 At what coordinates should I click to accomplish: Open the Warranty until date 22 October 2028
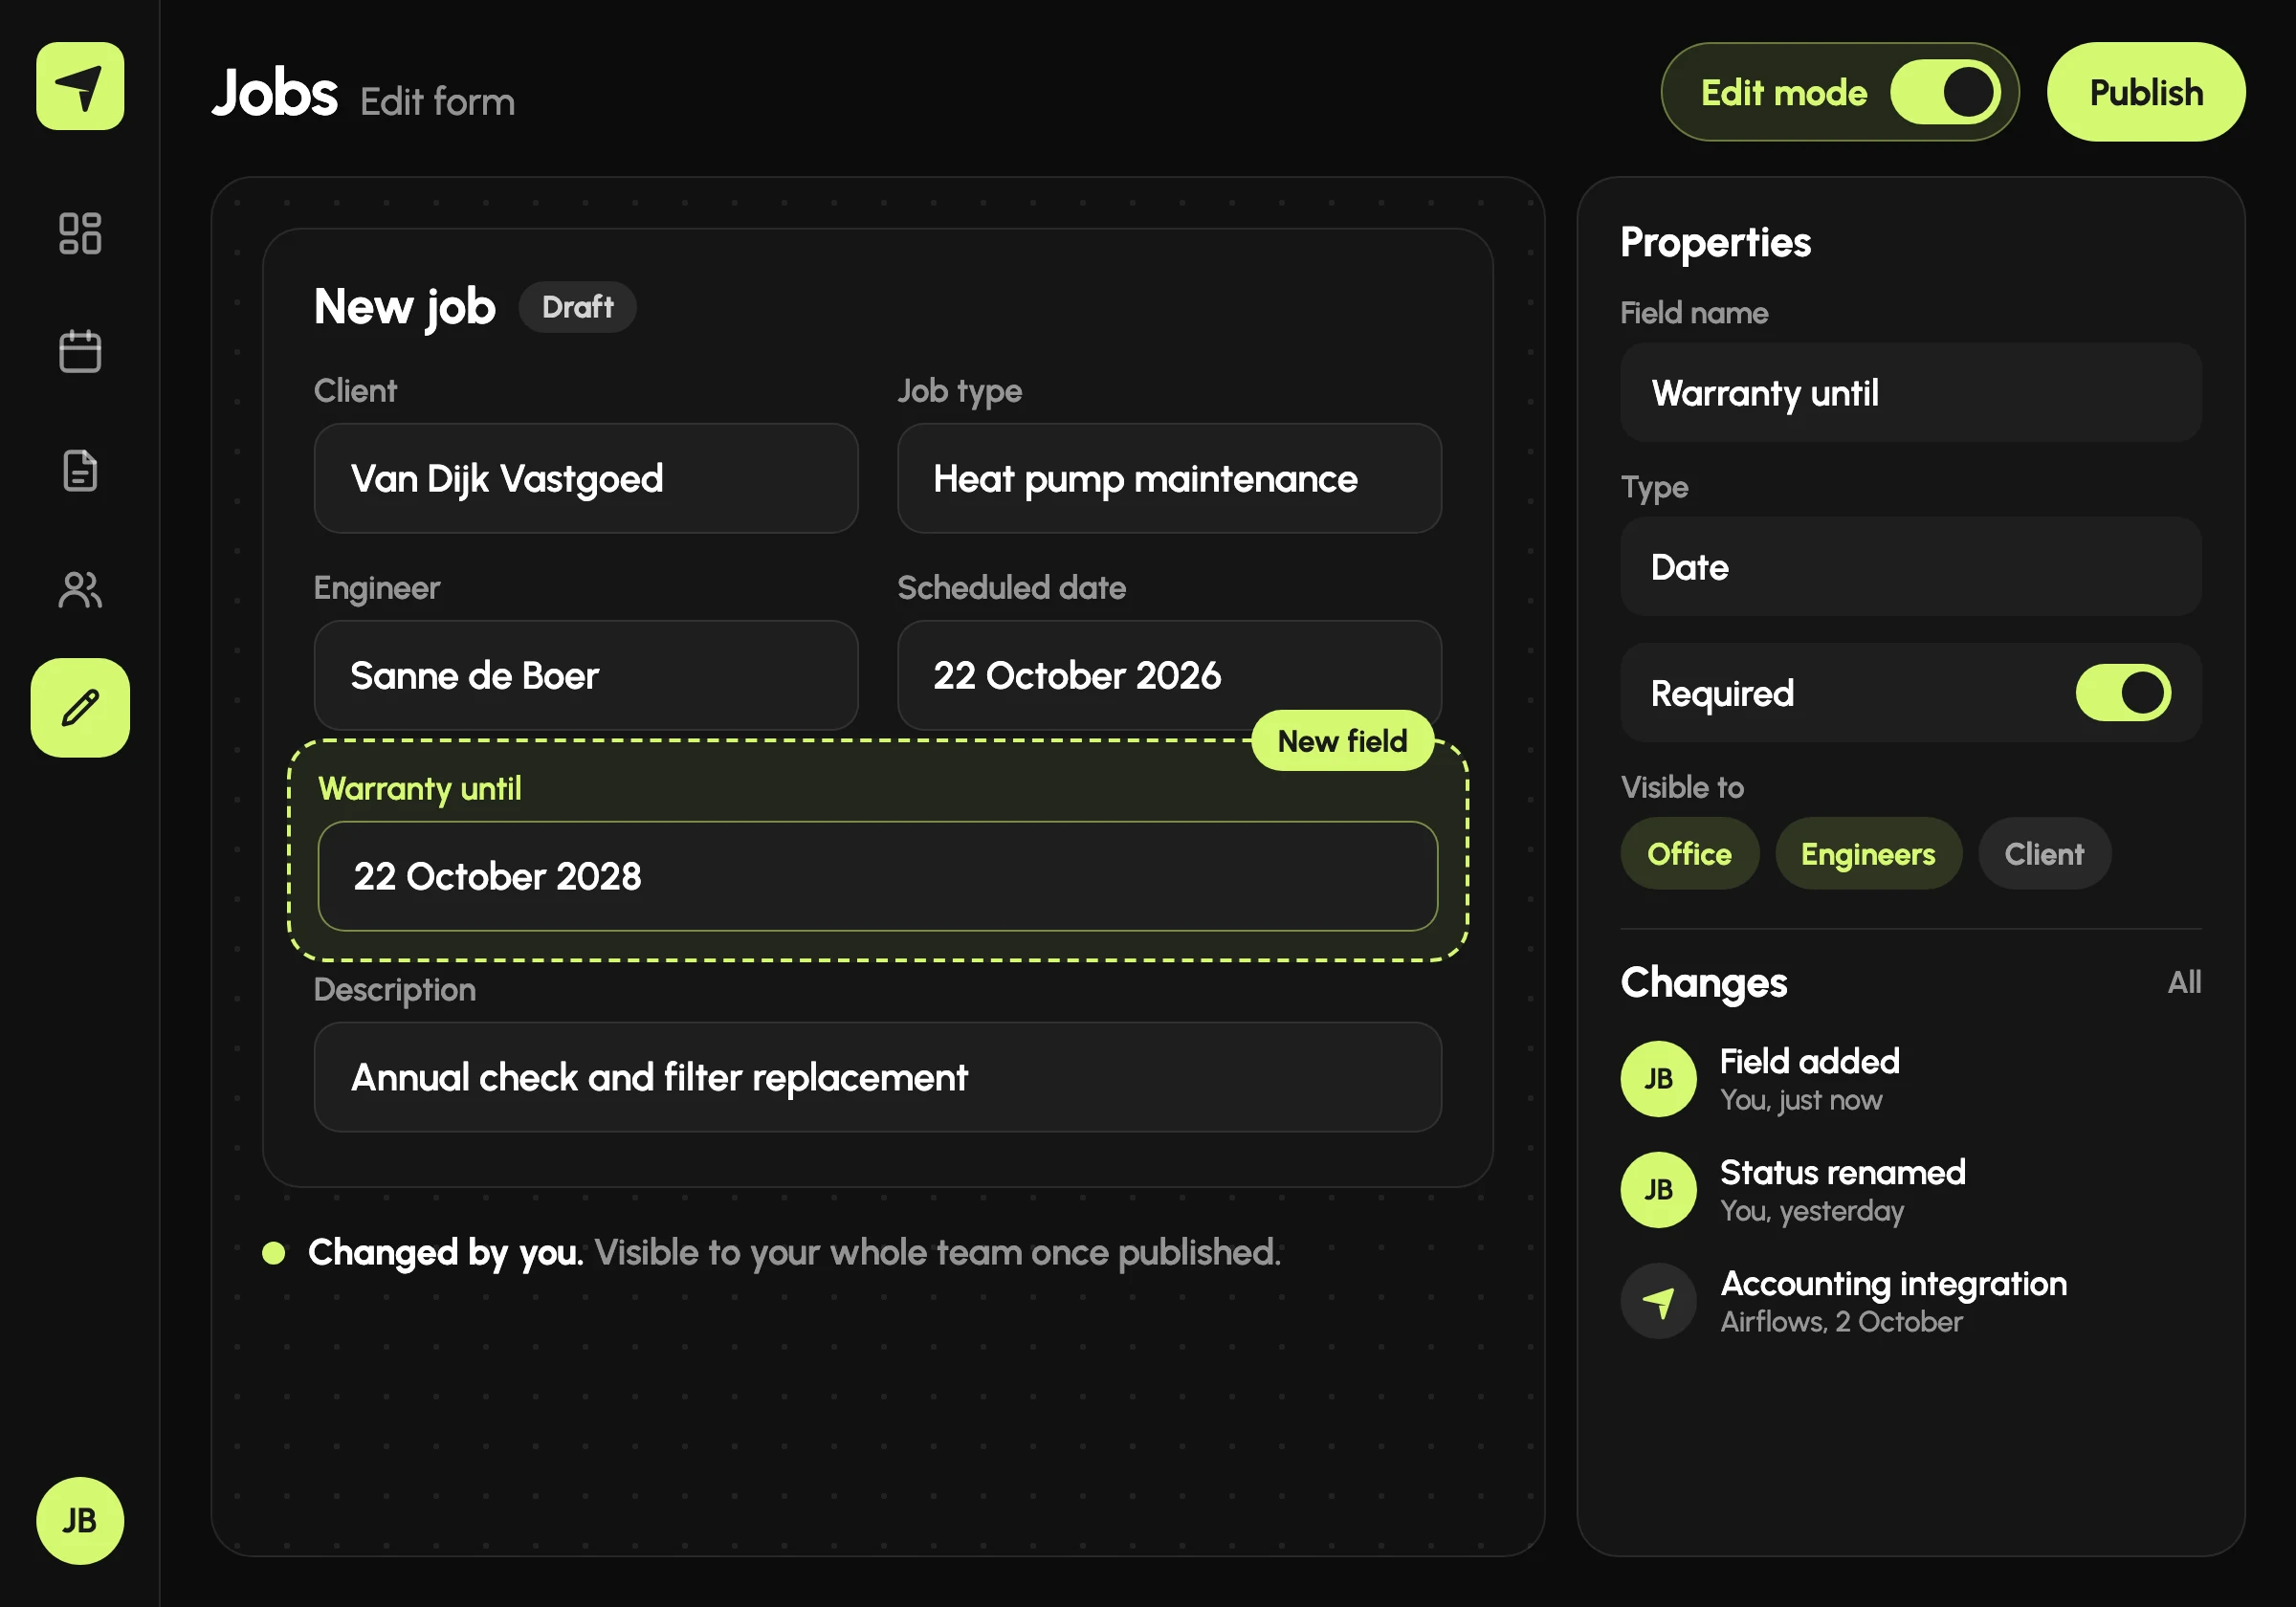[x=878, y=876]
